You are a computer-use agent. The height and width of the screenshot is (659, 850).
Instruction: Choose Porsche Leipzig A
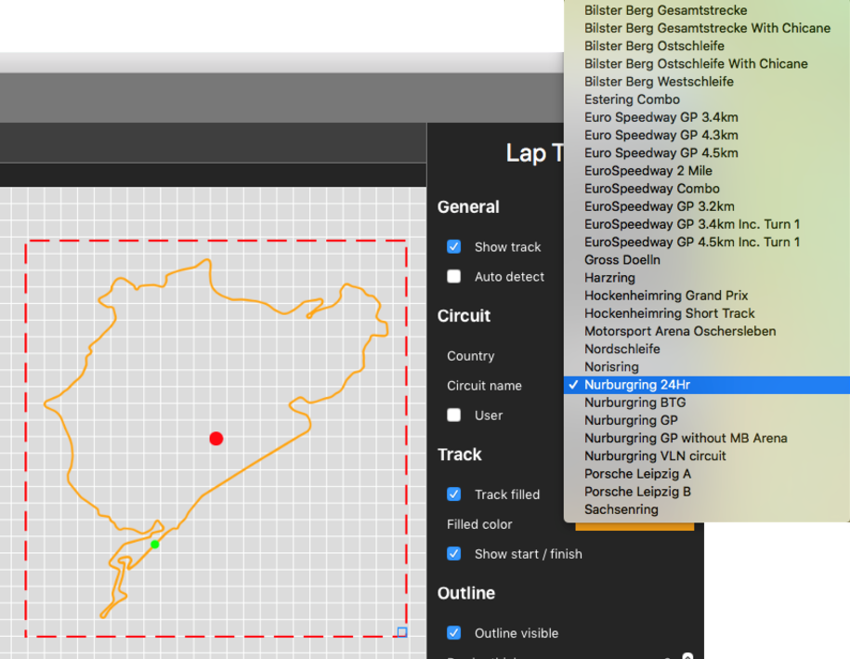tap(707, 475)
